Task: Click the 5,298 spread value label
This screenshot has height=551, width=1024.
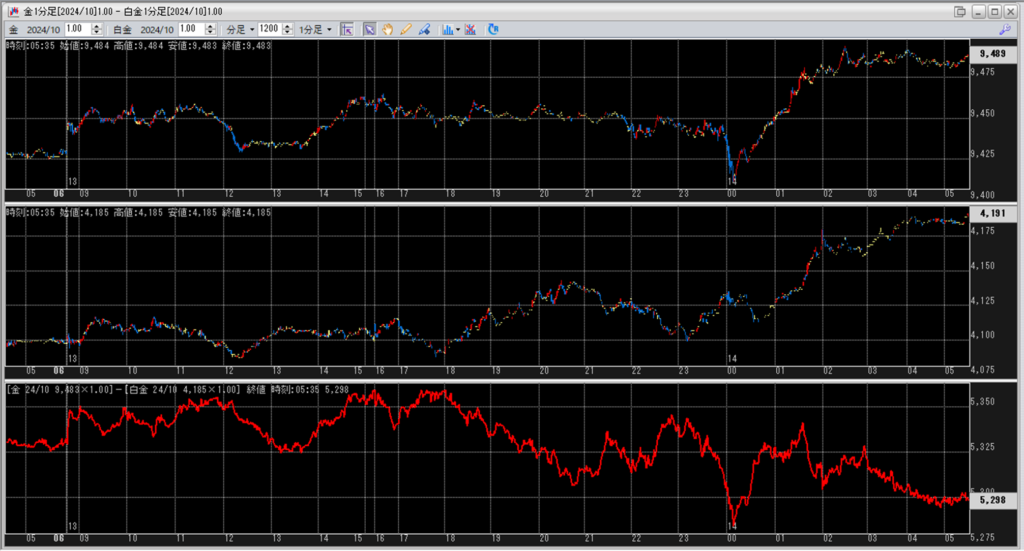Action: click(993, 499)
